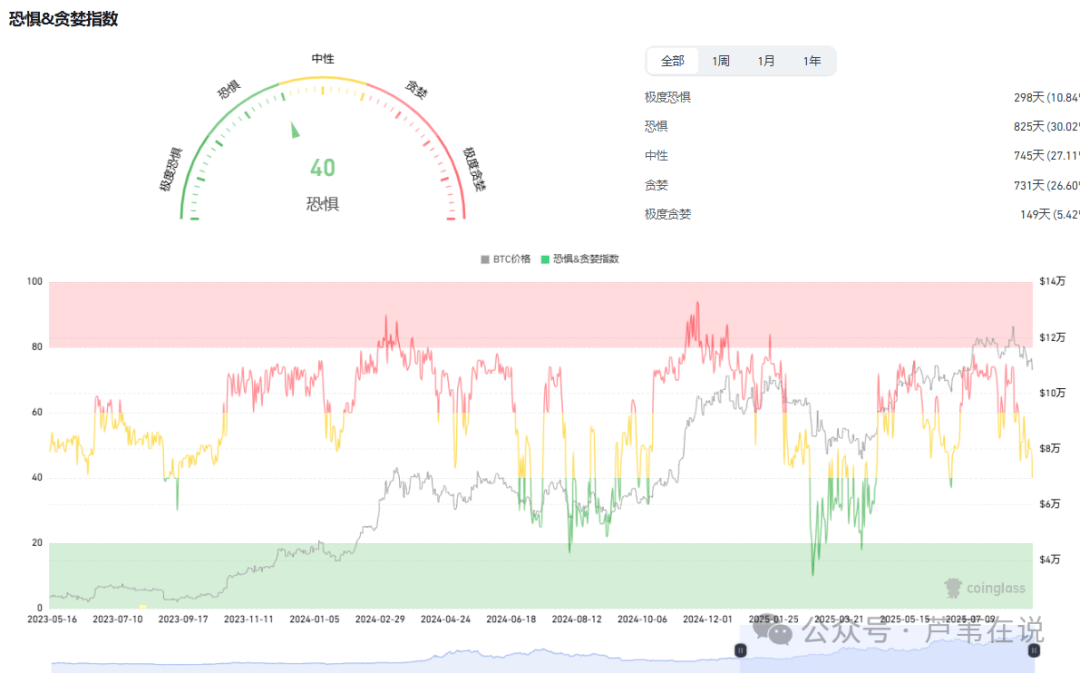Viewport: 1080px width, 673px height.
Task: Click the 2024-02-29 x-axis date label
Action: pos(379,619)
